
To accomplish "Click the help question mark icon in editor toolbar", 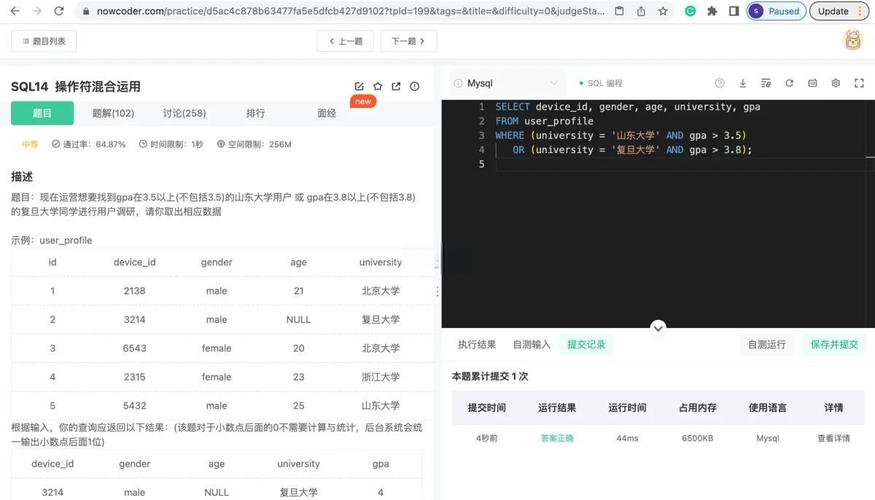I will click(720, 83).
